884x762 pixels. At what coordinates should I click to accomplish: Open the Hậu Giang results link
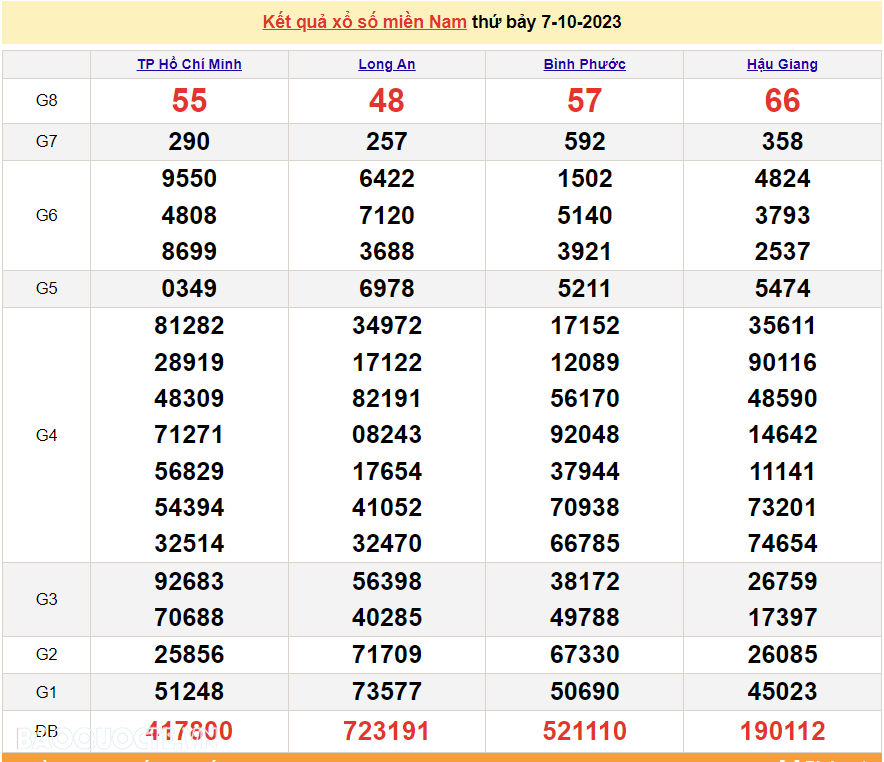coord(782,64)
